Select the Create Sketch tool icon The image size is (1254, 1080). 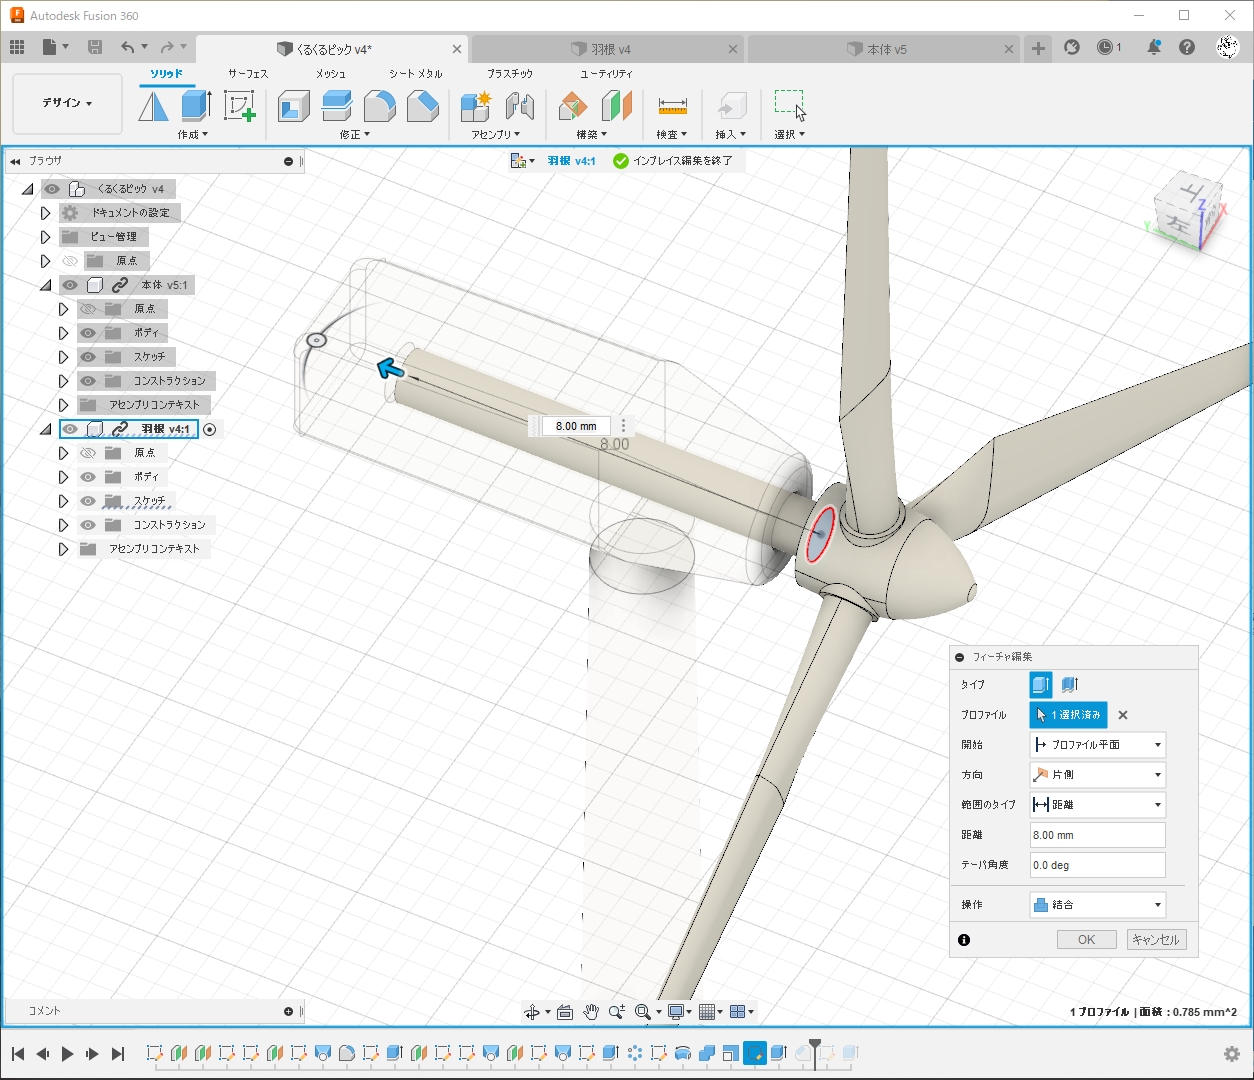pos(239,106)
